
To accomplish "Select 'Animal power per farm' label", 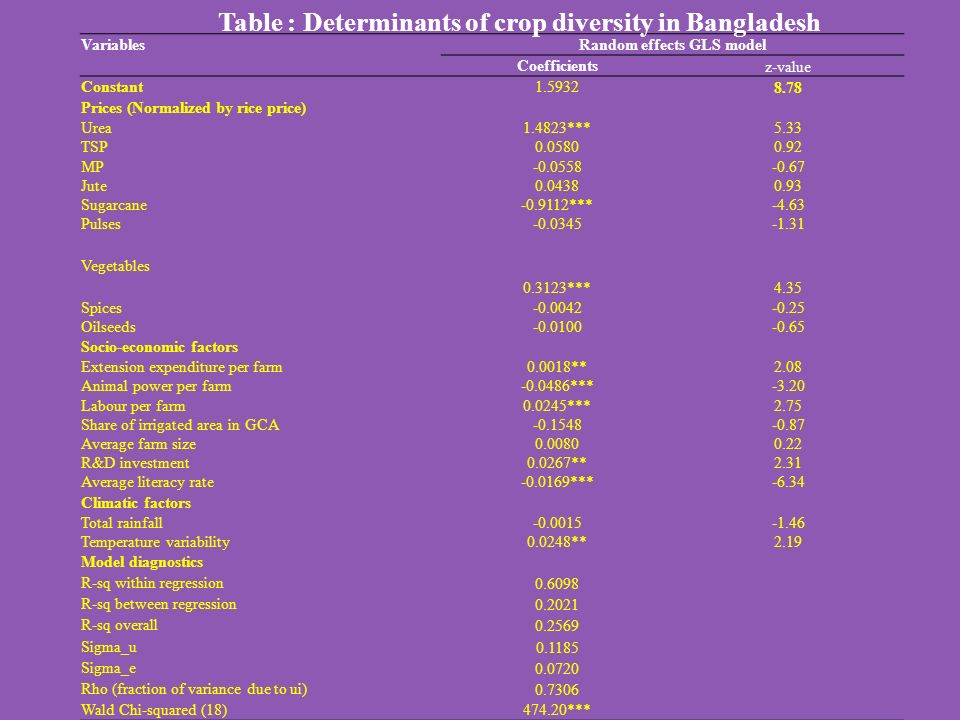I will [x=156, y=386].
